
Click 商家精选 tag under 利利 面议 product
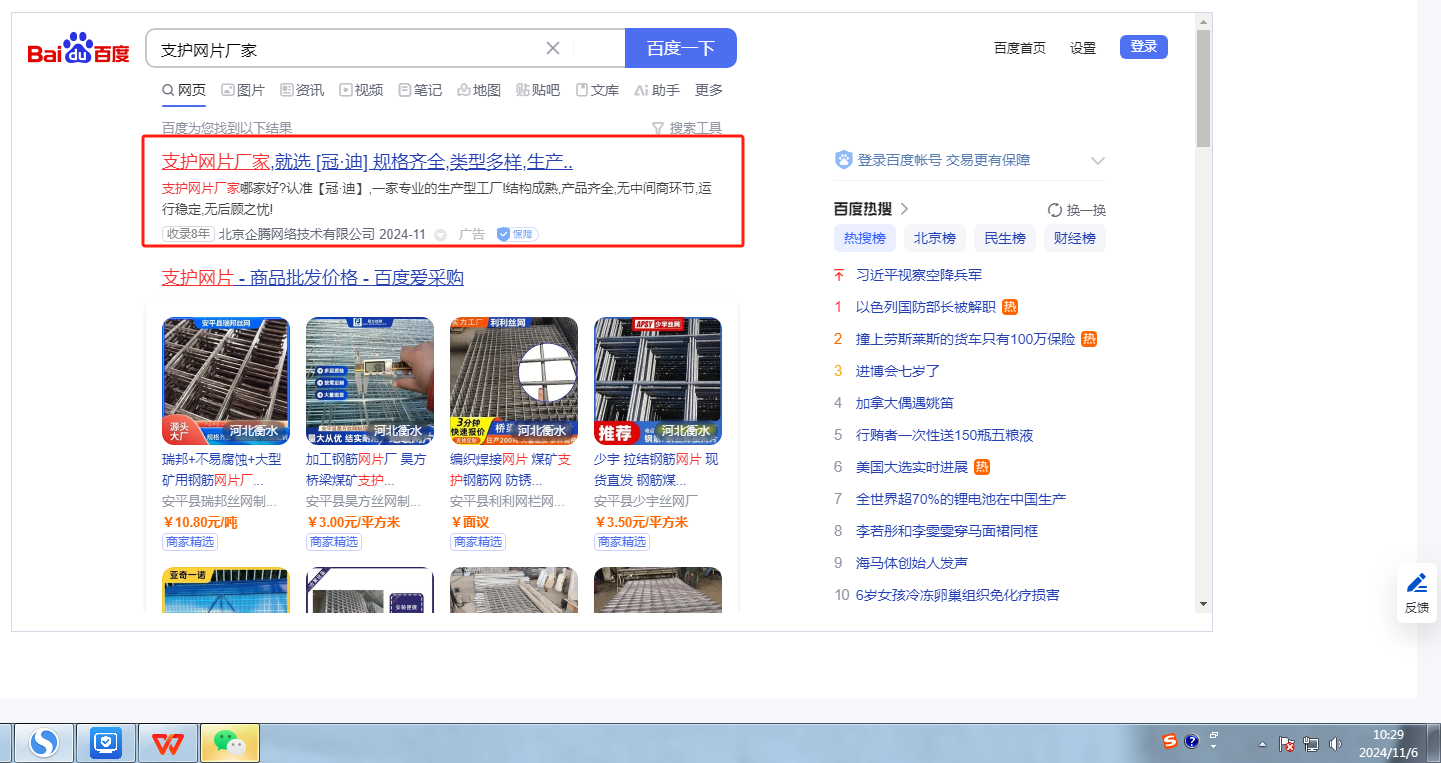(478, 542)
